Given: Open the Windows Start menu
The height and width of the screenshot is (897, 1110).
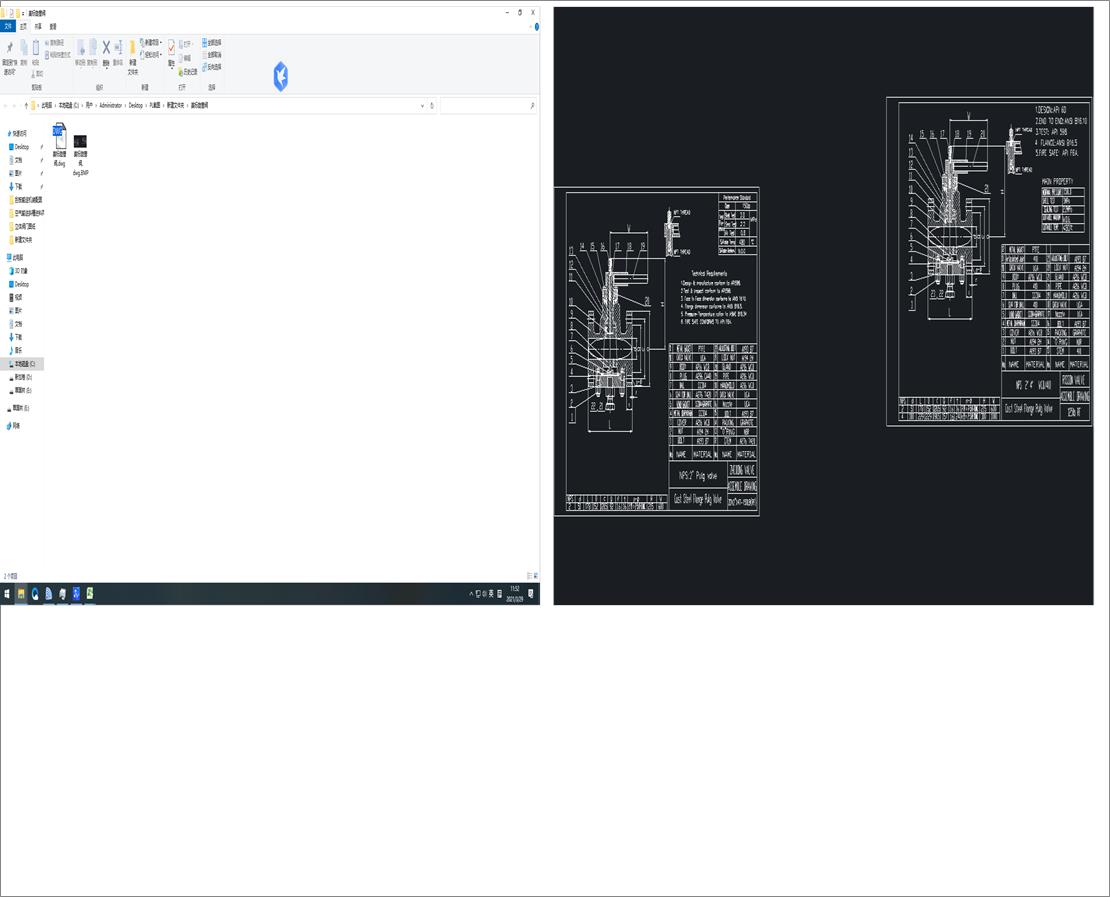Looking at the screenshot, I should (x=7, y=594).
